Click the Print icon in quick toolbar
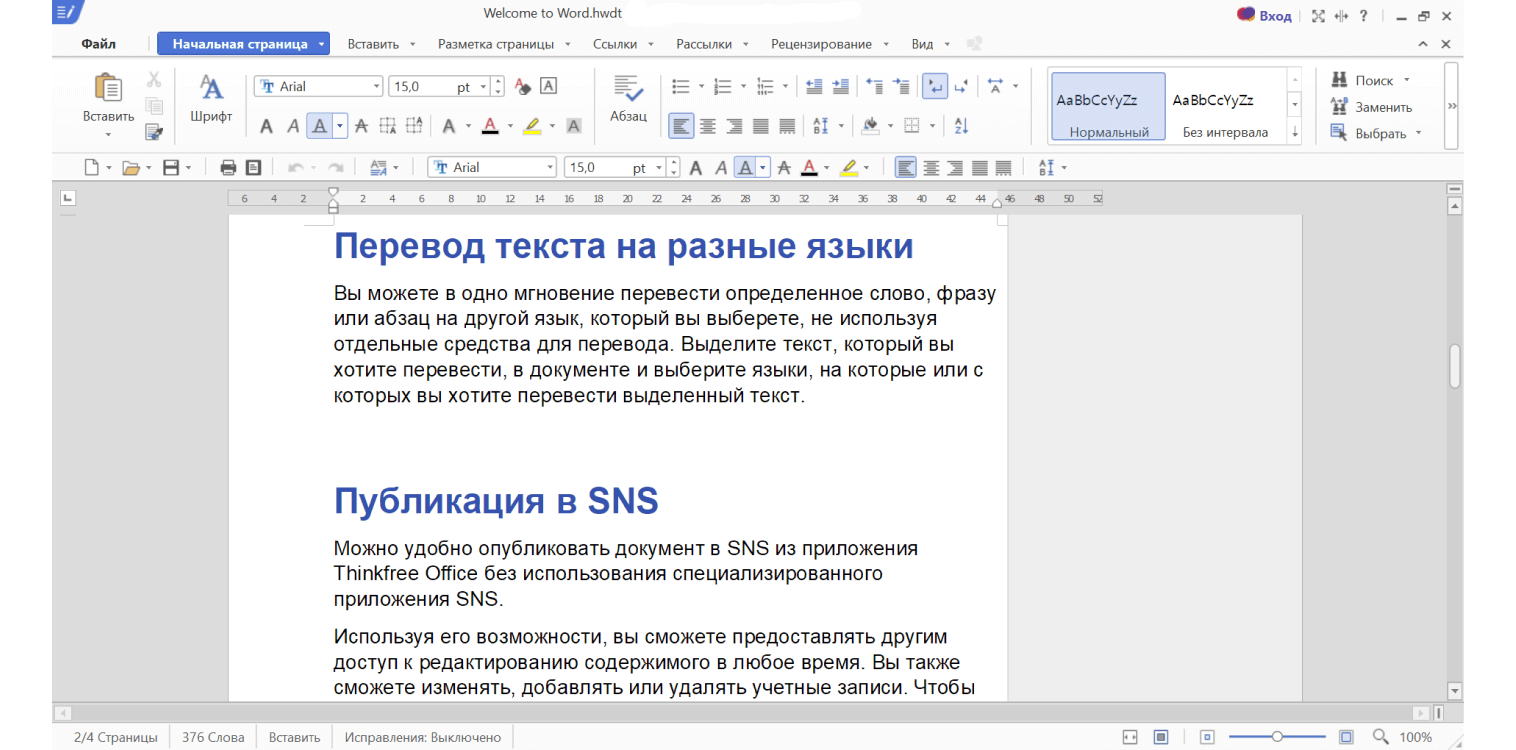 [228, 168]
